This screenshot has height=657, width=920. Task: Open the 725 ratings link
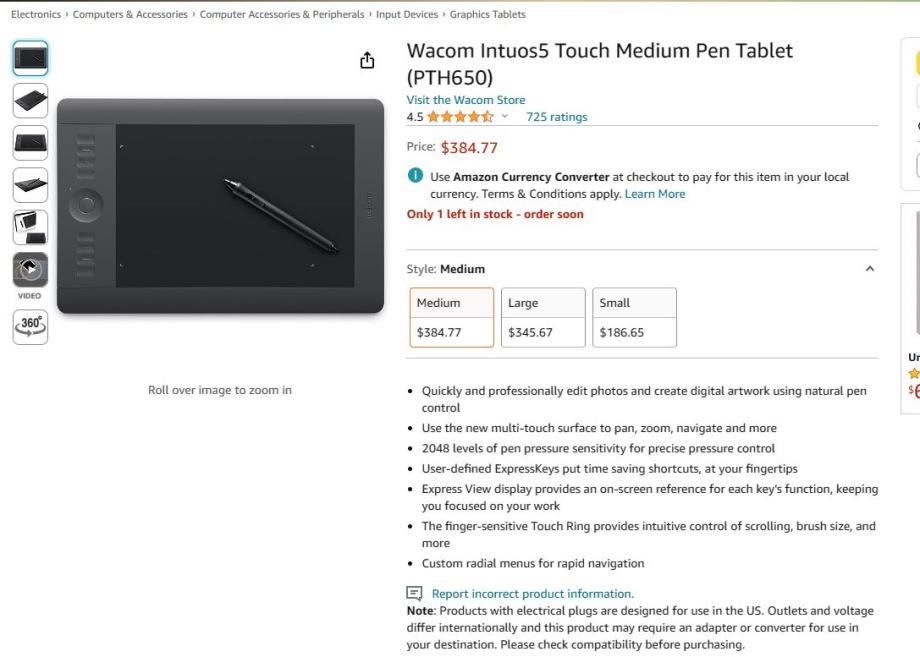coord(557,117)
